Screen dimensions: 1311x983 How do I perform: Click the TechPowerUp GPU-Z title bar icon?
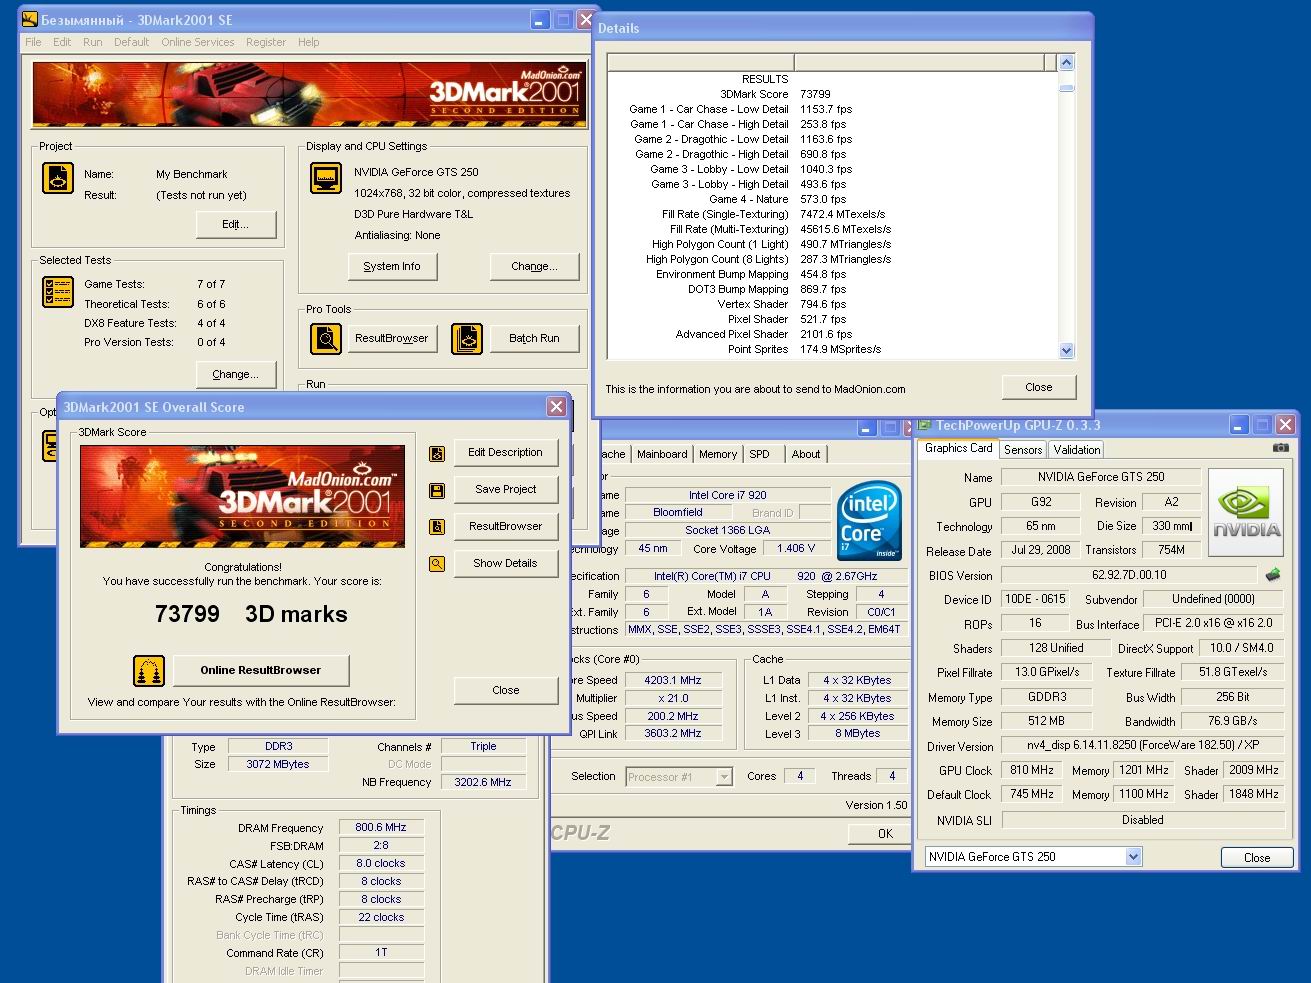924,425
